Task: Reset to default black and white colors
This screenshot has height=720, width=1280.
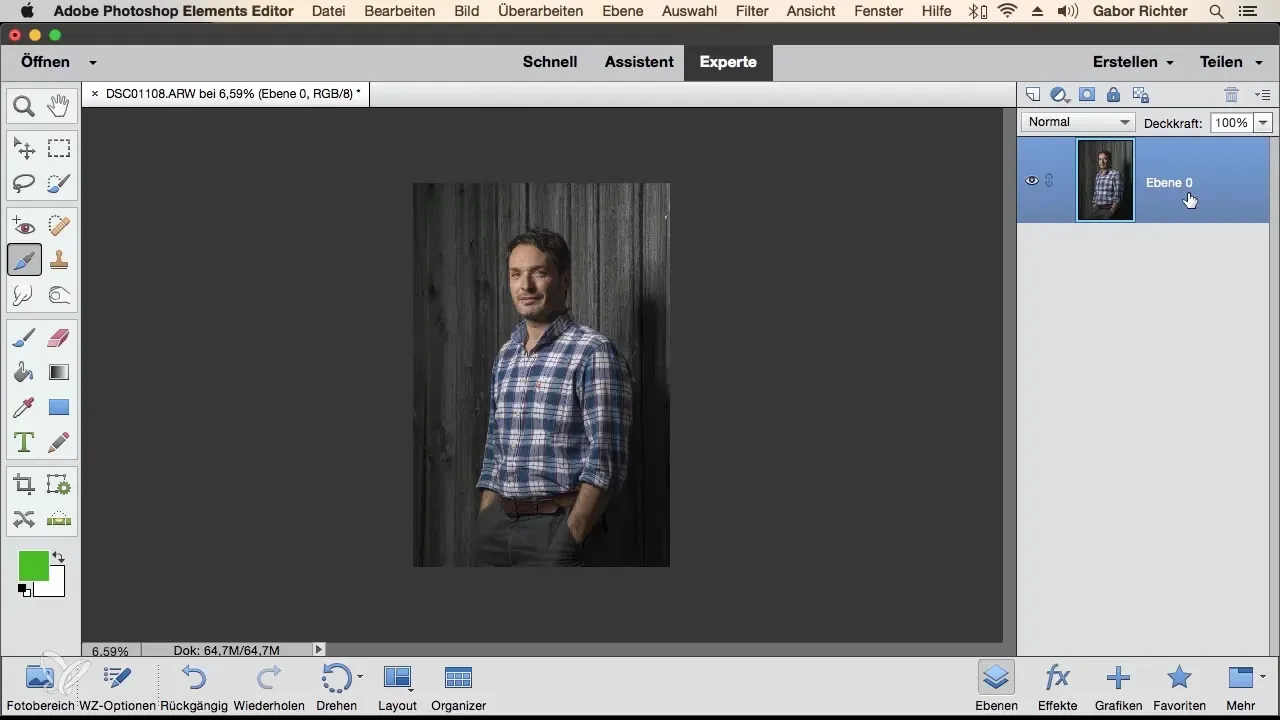Action: [24, 590]
